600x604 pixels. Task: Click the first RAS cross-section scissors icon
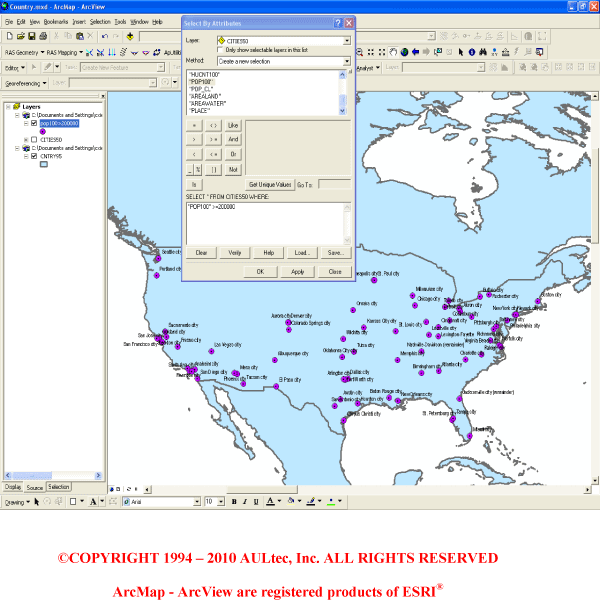pyautogui.click(x=89, y=52)
